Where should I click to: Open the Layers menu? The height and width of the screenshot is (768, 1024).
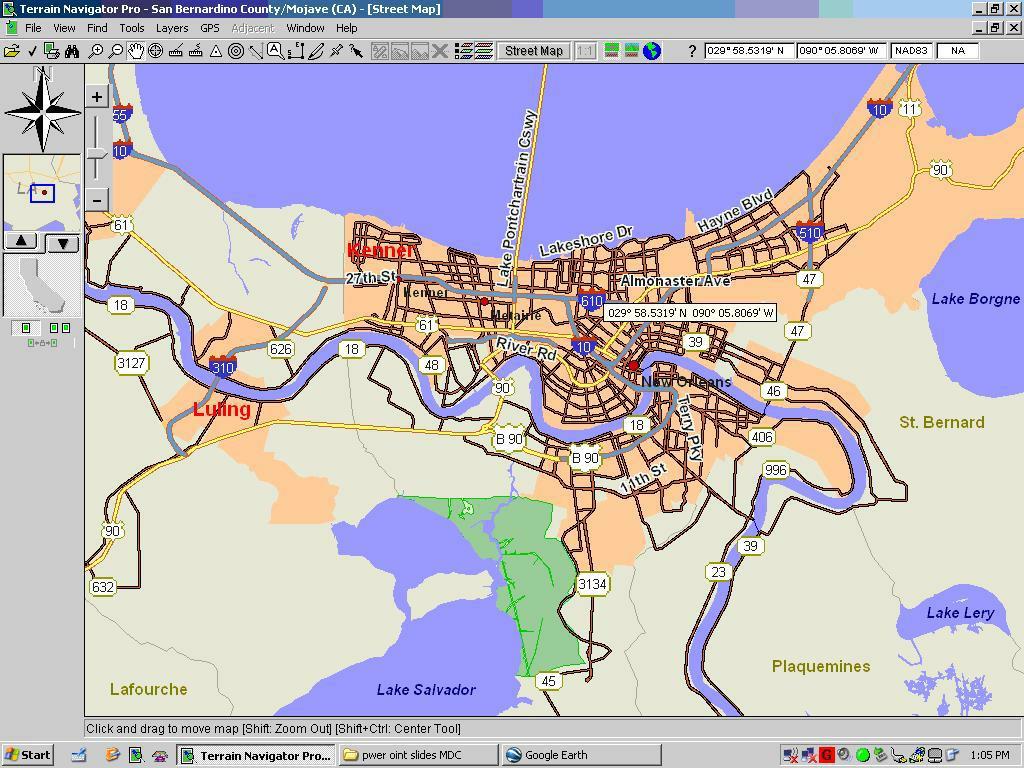pos(172,28)
